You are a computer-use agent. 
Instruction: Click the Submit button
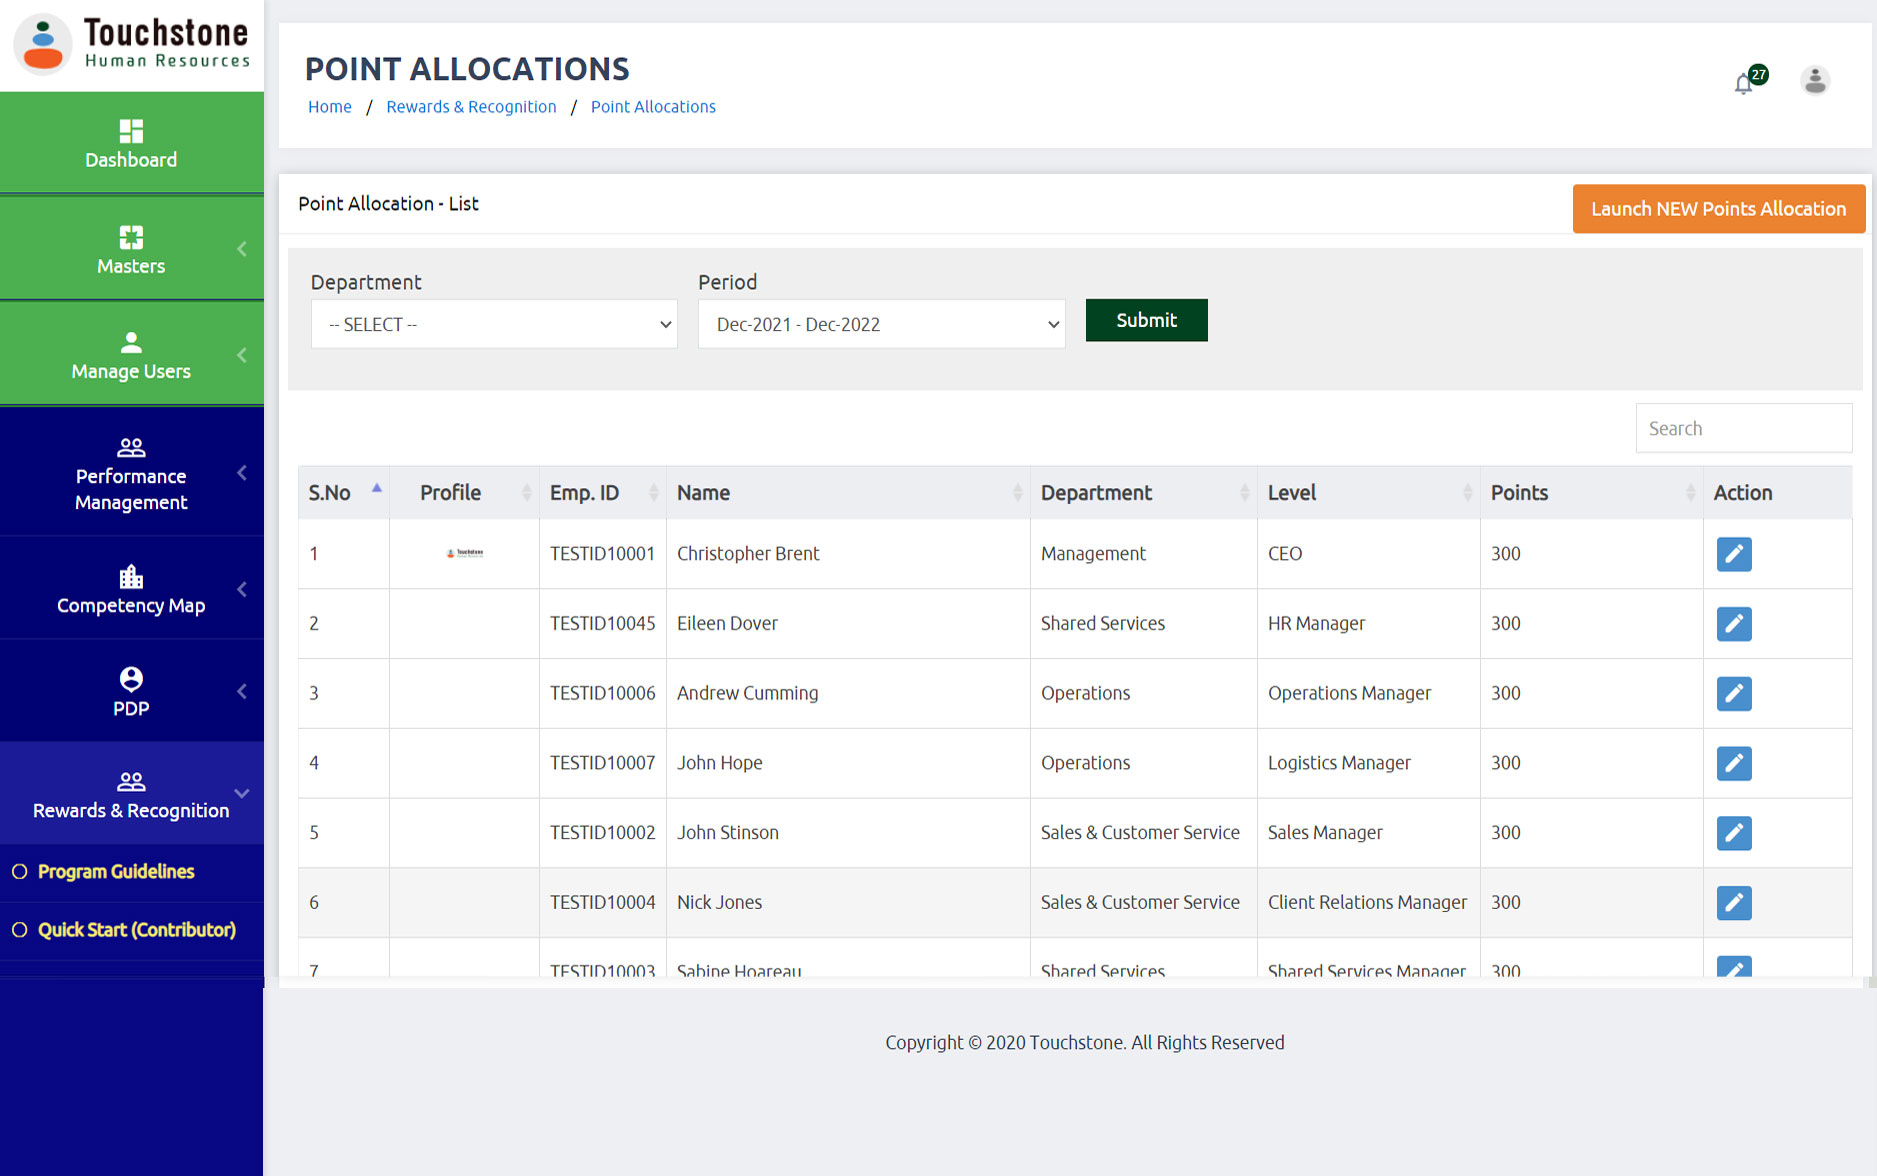click(1146, 321)
